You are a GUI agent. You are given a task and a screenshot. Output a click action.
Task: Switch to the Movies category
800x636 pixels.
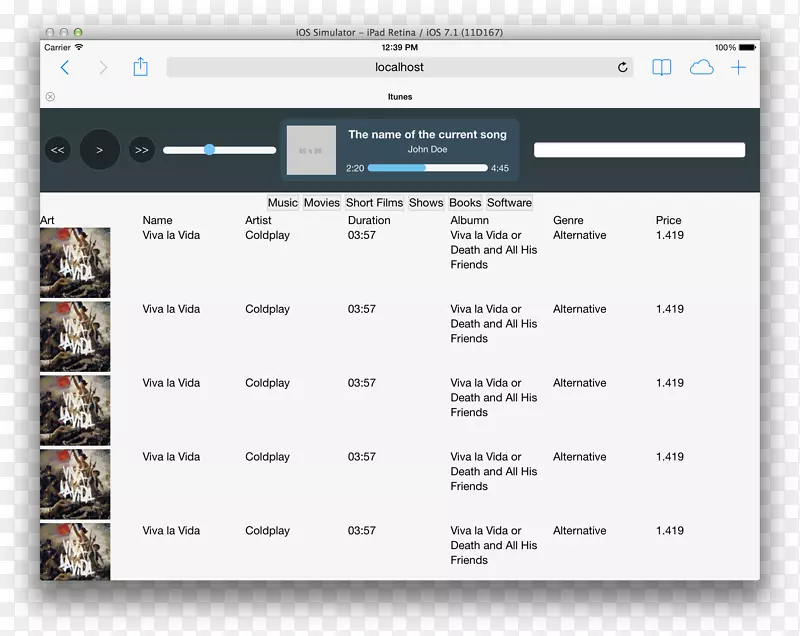pyautogui.click(x=322, y=203)
